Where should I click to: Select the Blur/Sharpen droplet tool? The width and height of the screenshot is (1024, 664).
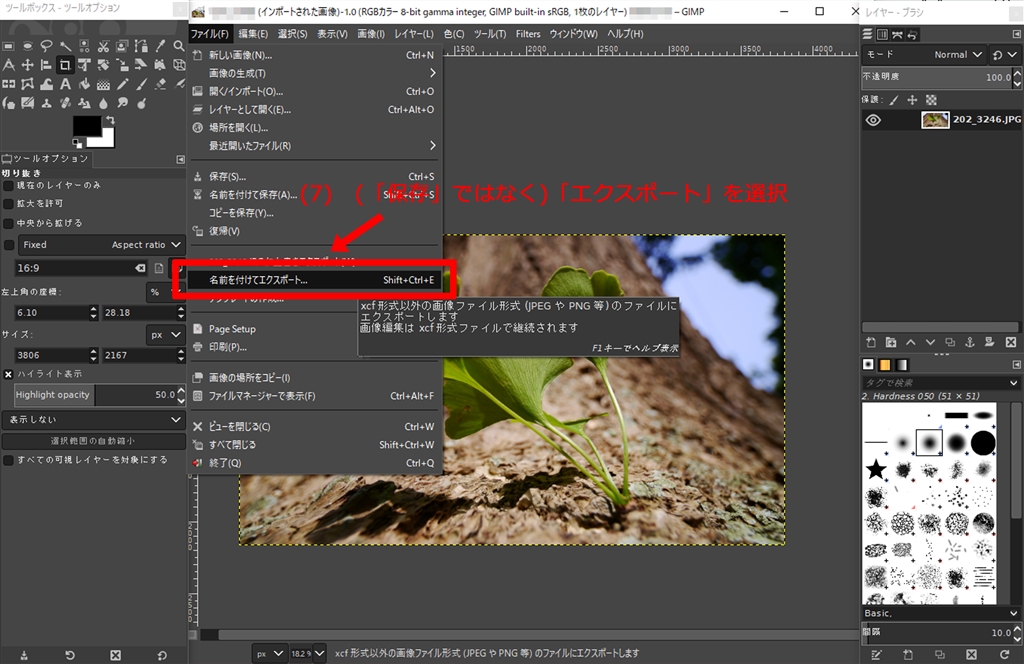(x=103, y=103)
